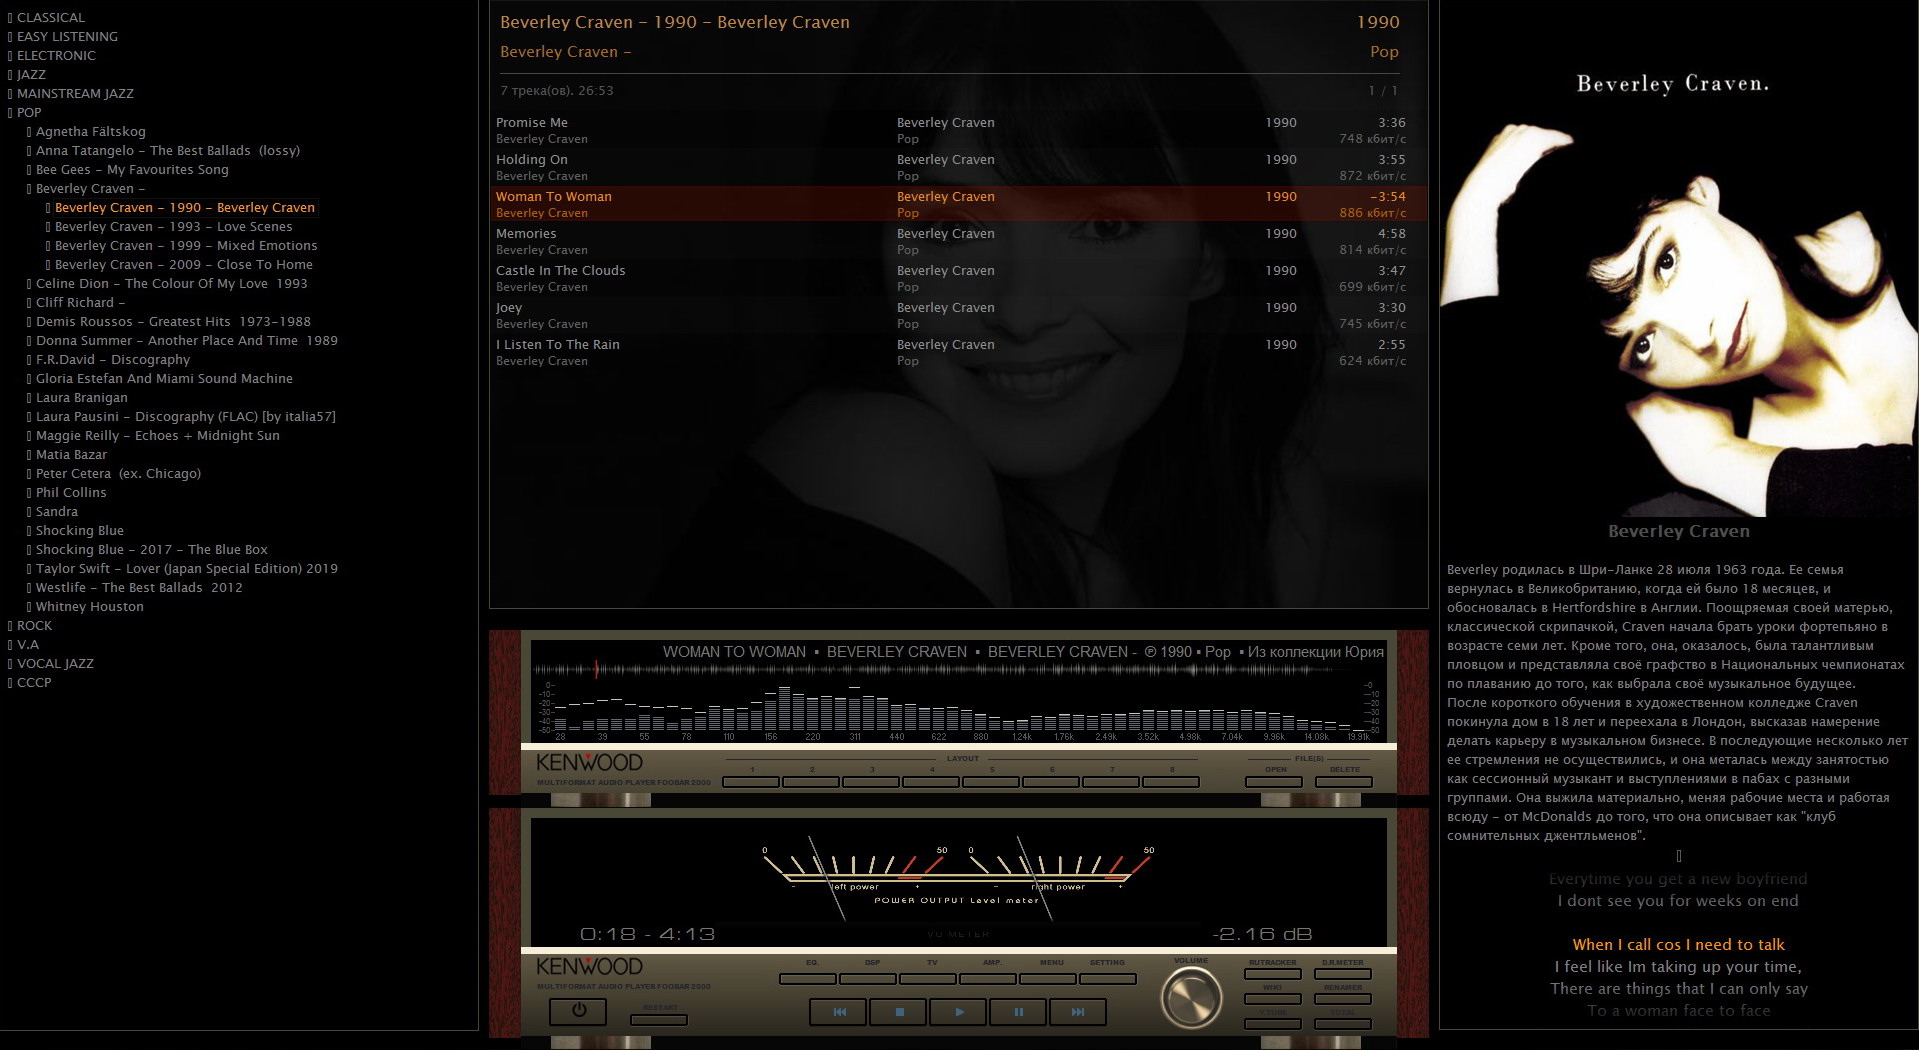Expand the JAZZ genre node
Screen dimensions: 1919x1050
[10, 75]
